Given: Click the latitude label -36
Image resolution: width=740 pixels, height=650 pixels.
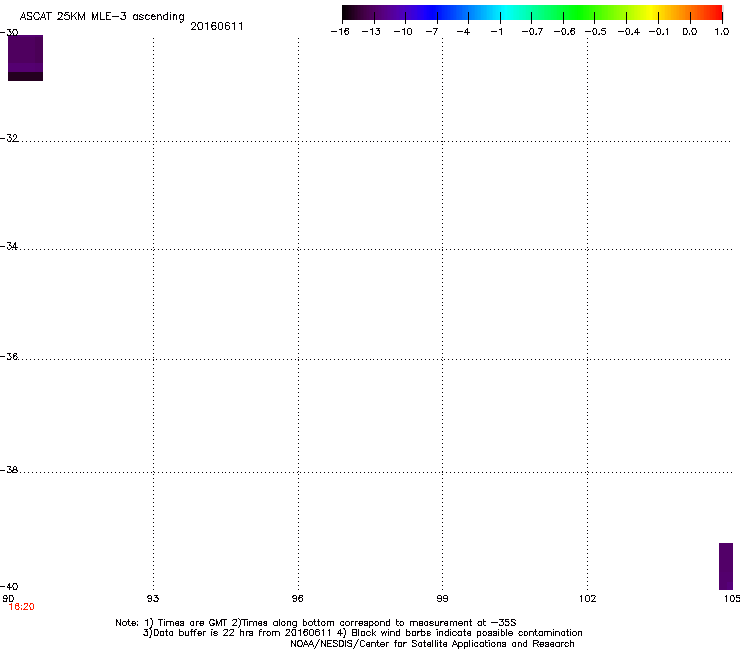Looking at the screenshot, I should pyautogui.click(x=9, y=356).
